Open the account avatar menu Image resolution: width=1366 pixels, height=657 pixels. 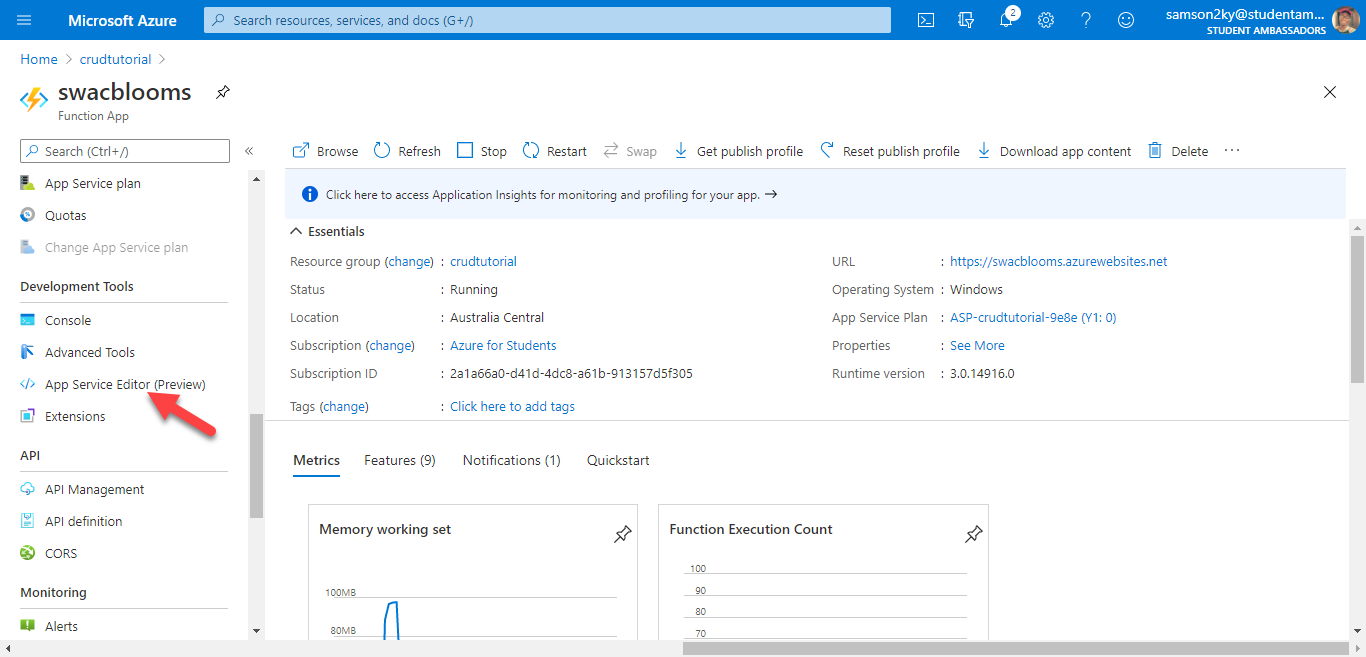[1345, 19]
